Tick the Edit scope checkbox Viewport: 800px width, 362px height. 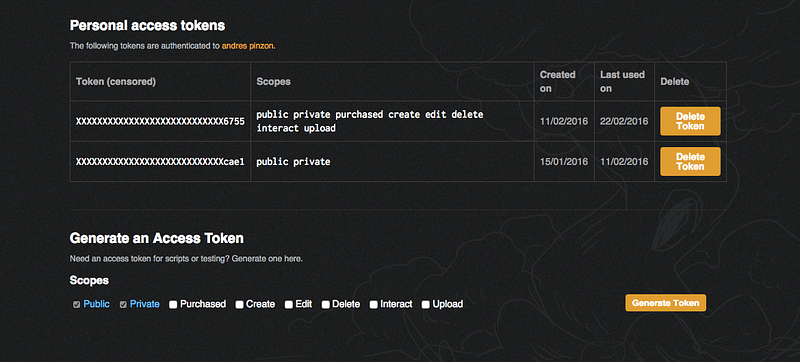click(289, 304)
